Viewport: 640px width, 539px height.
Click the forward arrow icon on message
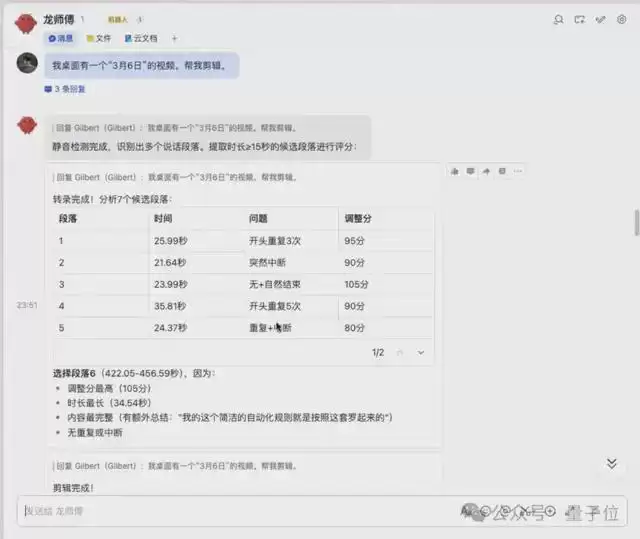tap(486, 171)
